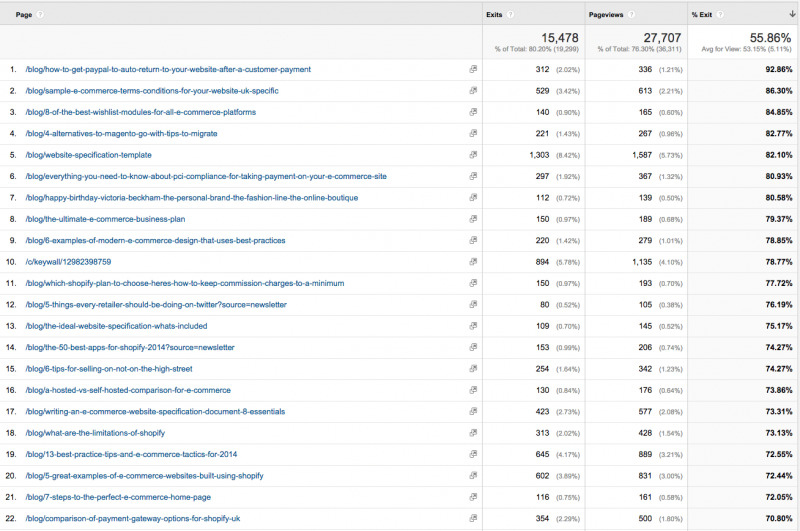Open ultimate e-commerce business-plan link
This screenshot has width=800, height=531.
pos(106,219)
